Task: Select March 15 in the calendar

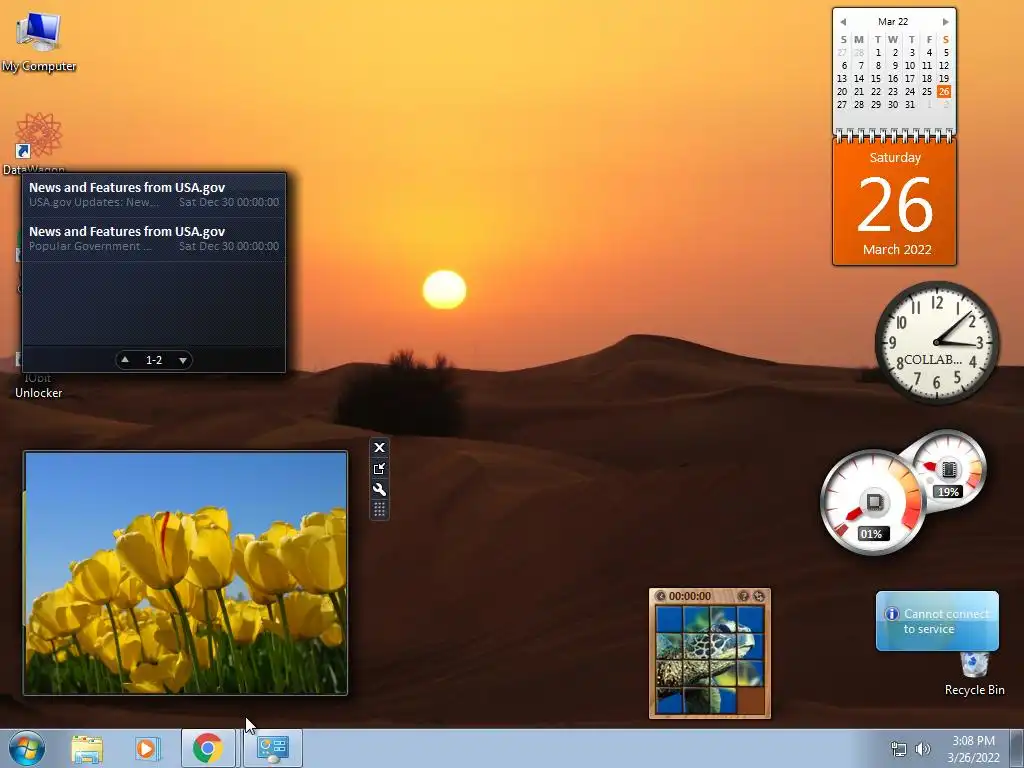Action: point(876,78)
